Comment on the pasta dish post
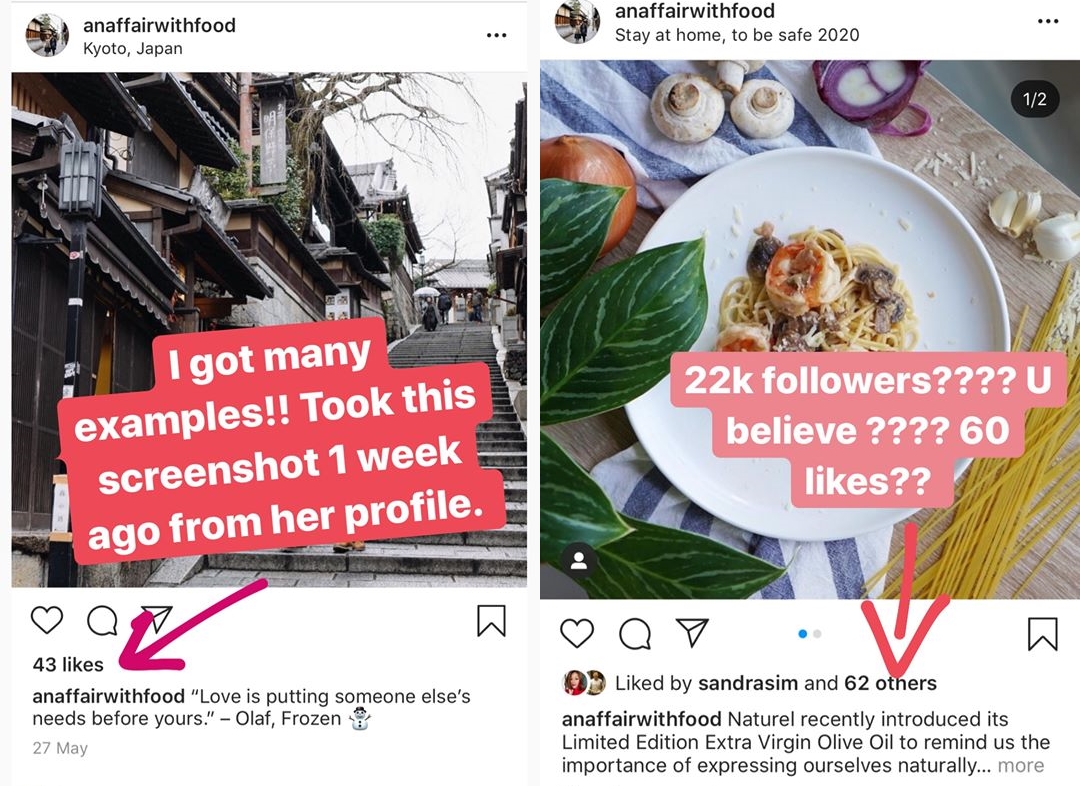Image resolution: width=1080 pixels, height=786 pixels. [635, 633]
